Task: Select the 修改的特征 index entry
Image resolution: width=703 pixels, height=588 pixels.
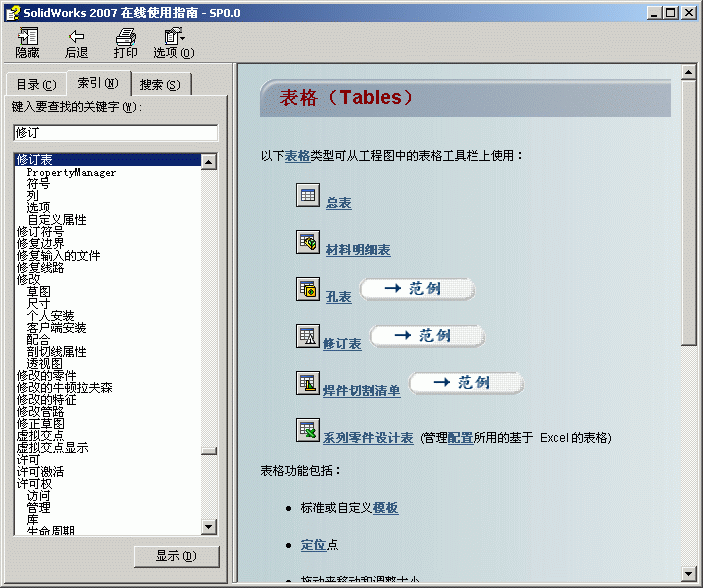Action: (x=46, y=400)
